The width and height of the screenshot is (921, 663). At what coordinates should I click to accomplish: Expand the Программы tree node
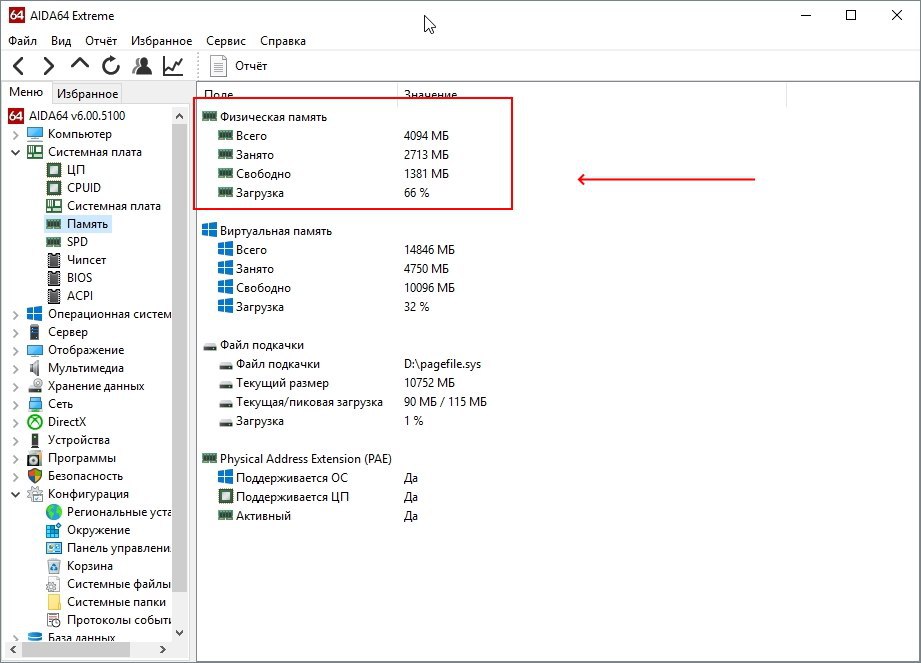click(x=15, y=459)
